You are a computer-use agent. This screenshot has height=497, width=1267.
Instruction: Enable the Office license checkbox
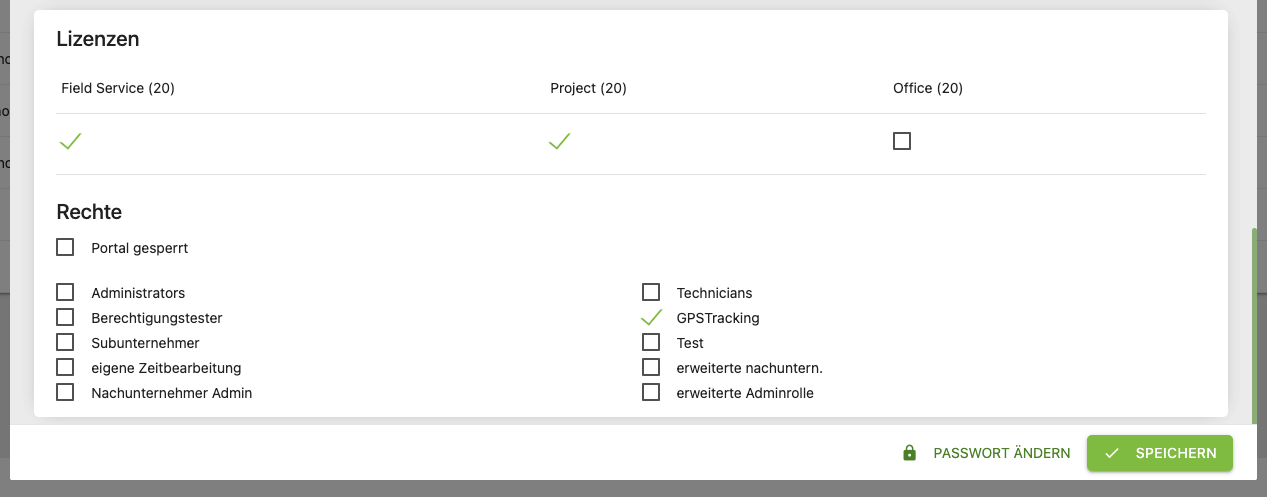click(x=902, y=141)
